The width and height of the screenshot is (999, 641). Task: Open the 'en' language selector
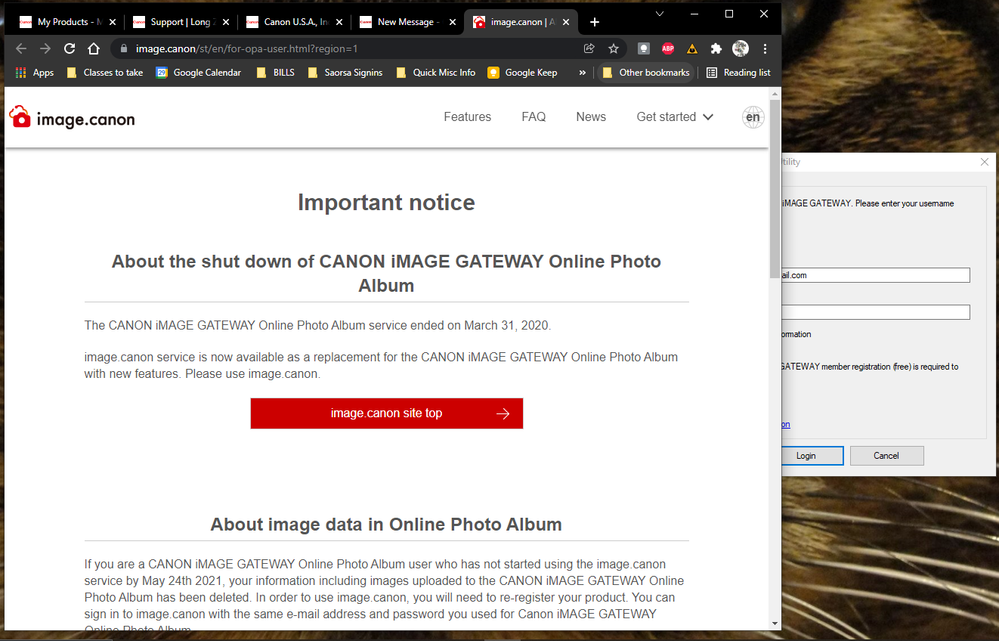753,117
